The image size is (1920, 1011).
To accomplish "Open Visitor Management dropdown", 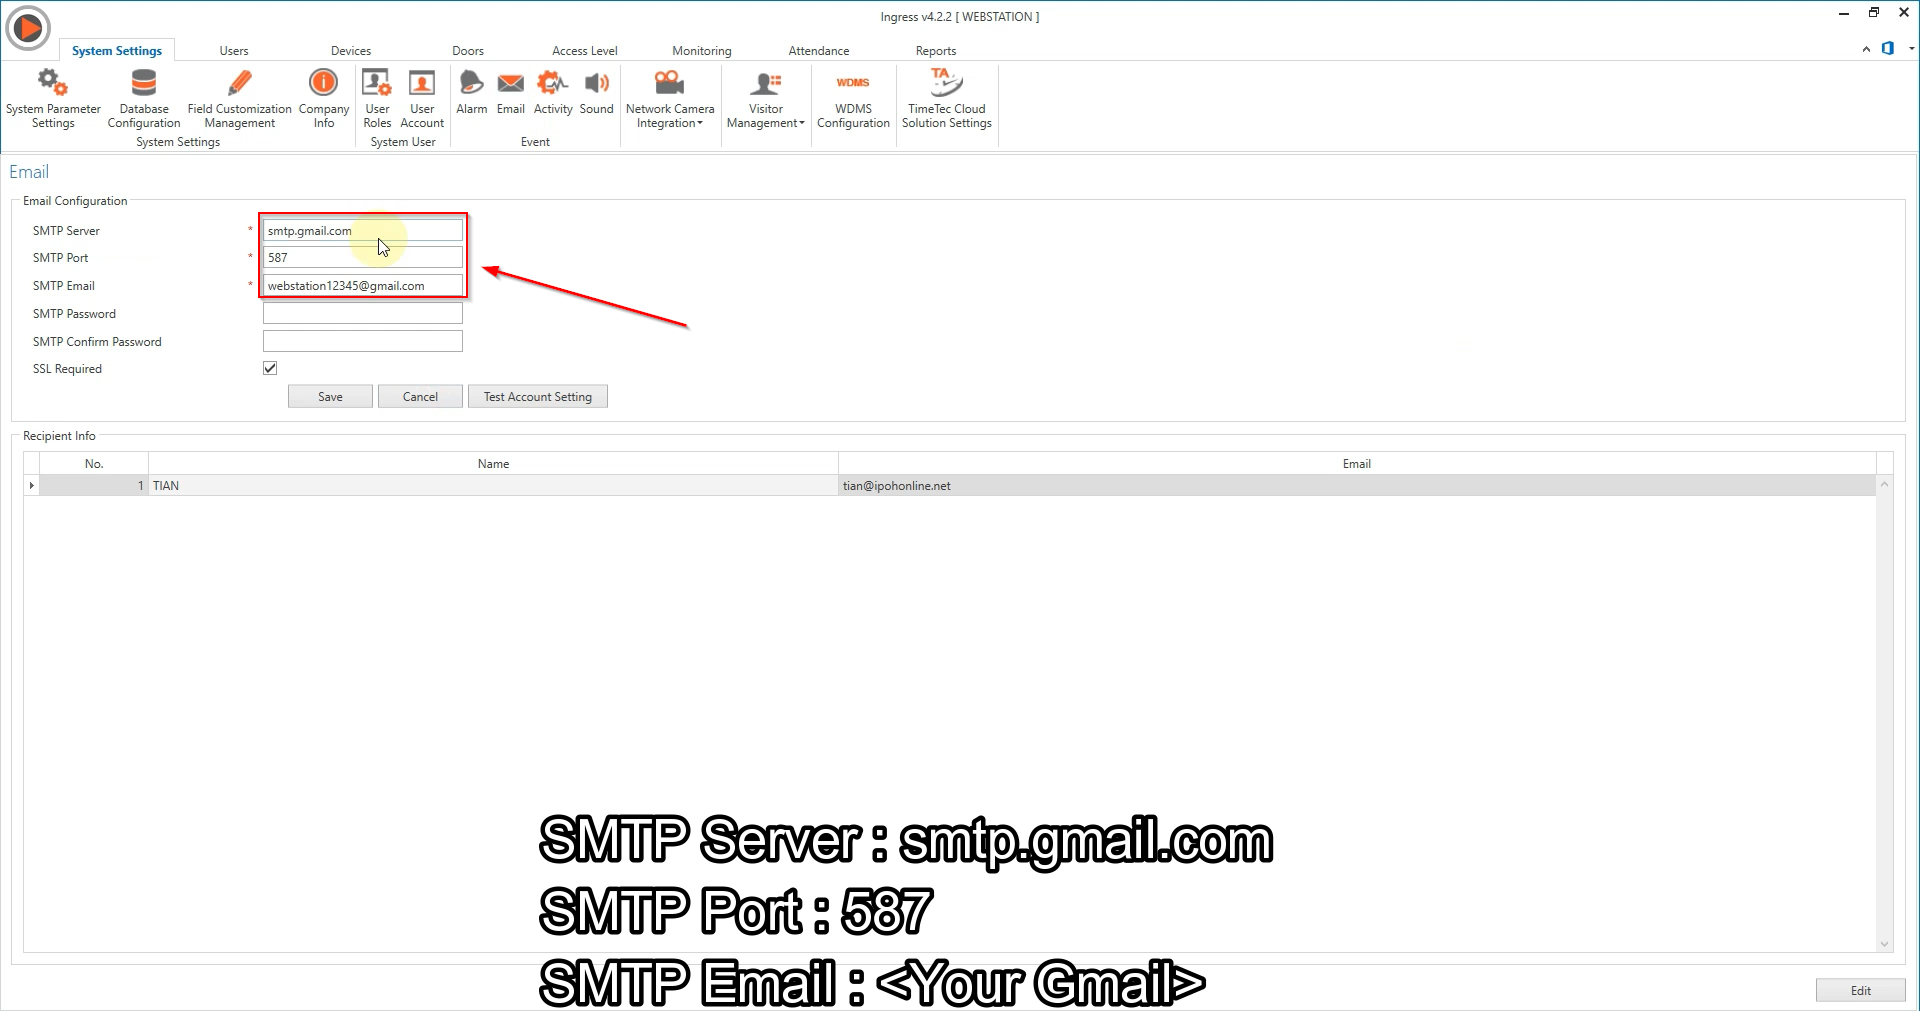I will click(766, 98).
